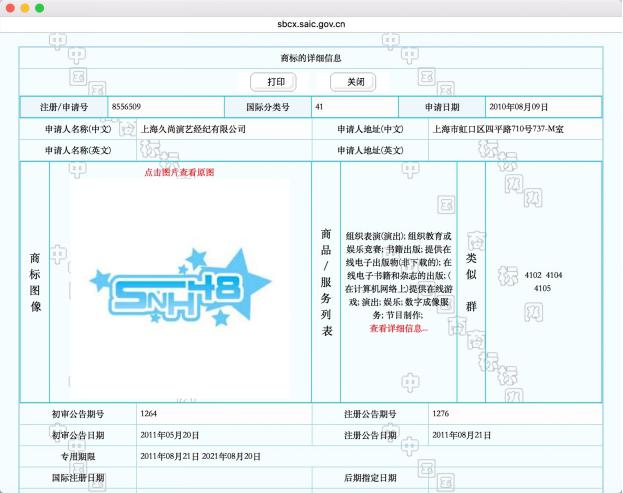
Task: Maximize the window with green button
Action: (x=40, y=8)
